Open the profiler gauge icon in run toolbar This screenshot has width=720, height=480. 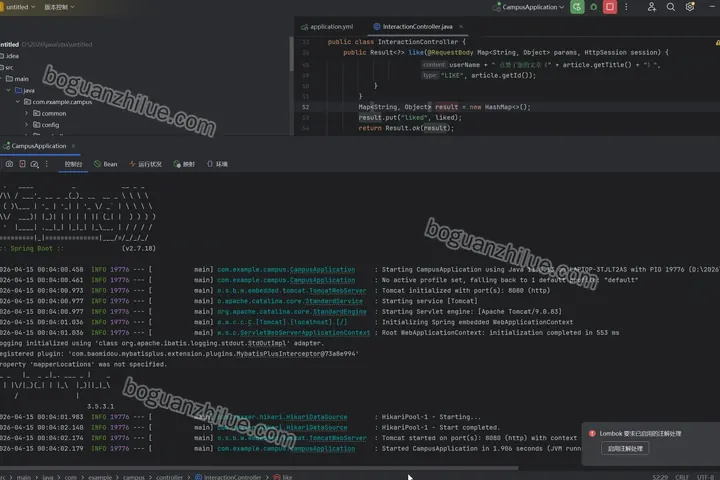click(x=34, y=164)
